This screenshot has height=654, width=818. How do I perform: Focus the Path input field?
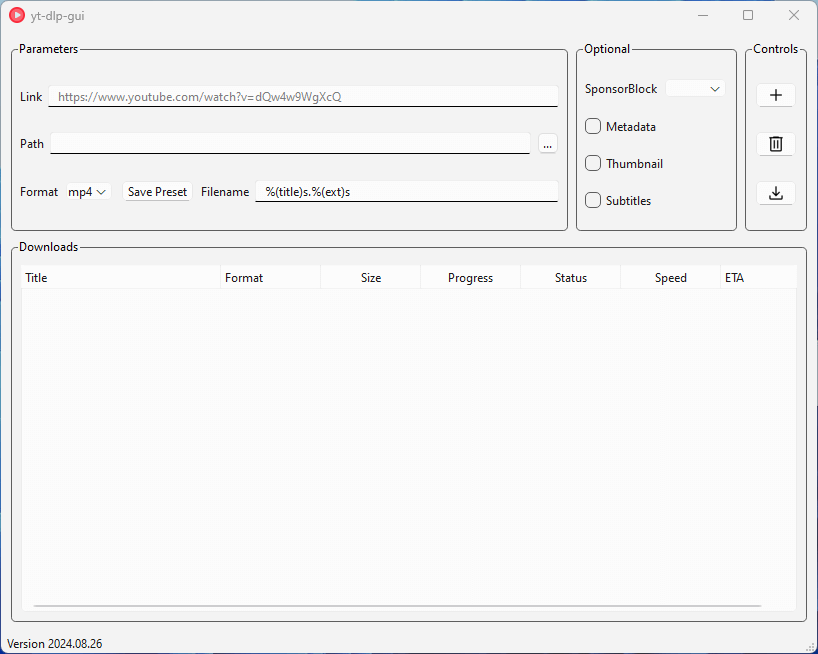(290, 144)
